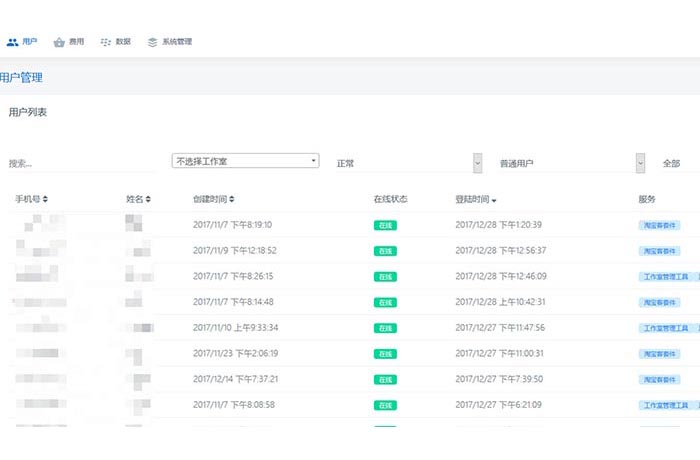Sort by 创建时间 using its sort arrows

point(232,199)
